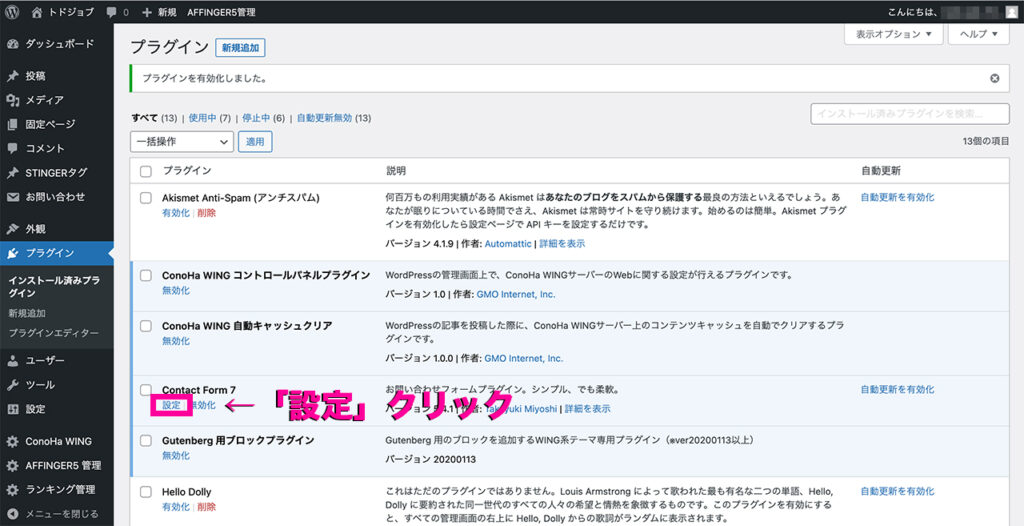Open the WordPress logo menu
The width and height of the screenshot is (1024, 526).
(x=12, y=12)
